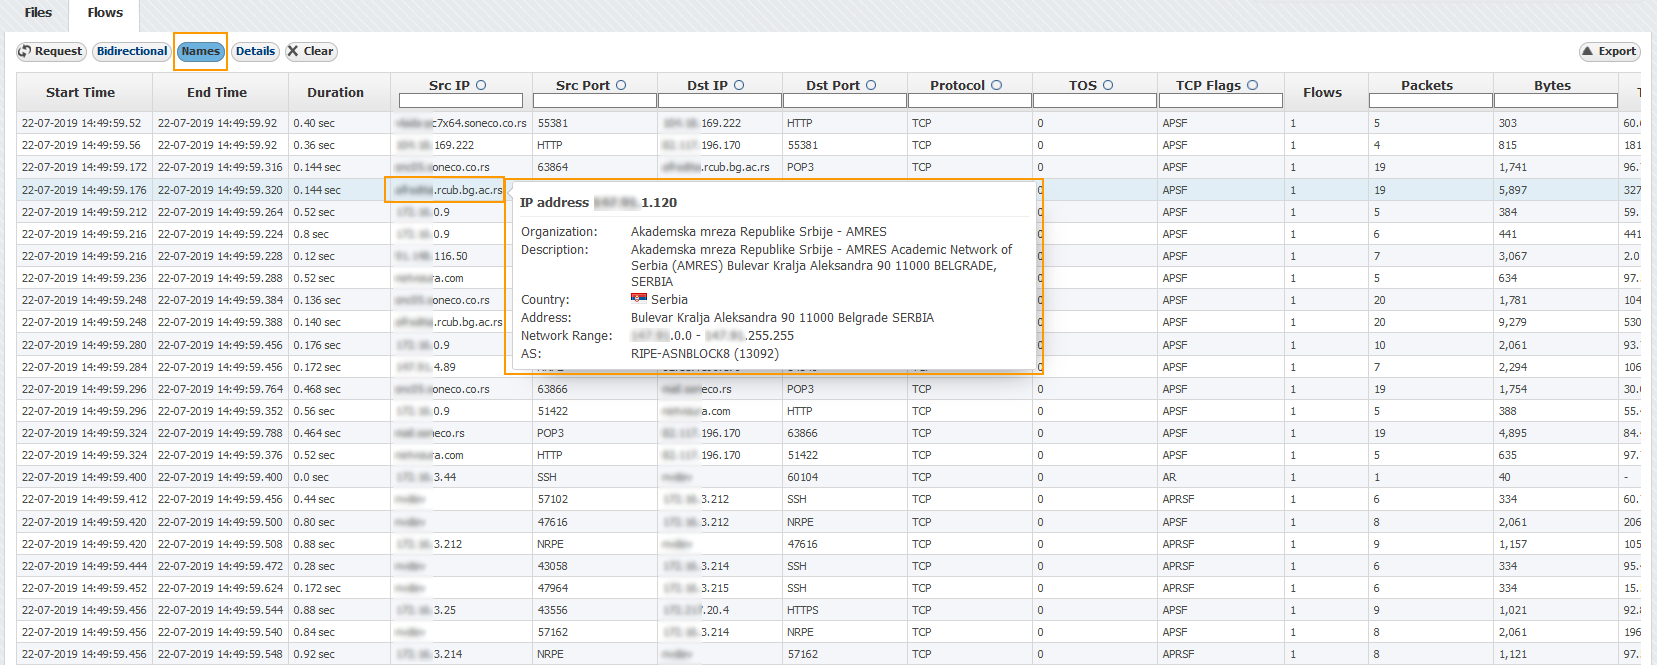Click the Request refresh button
This screenshot has width=1657, height=665.
(50, 51)
